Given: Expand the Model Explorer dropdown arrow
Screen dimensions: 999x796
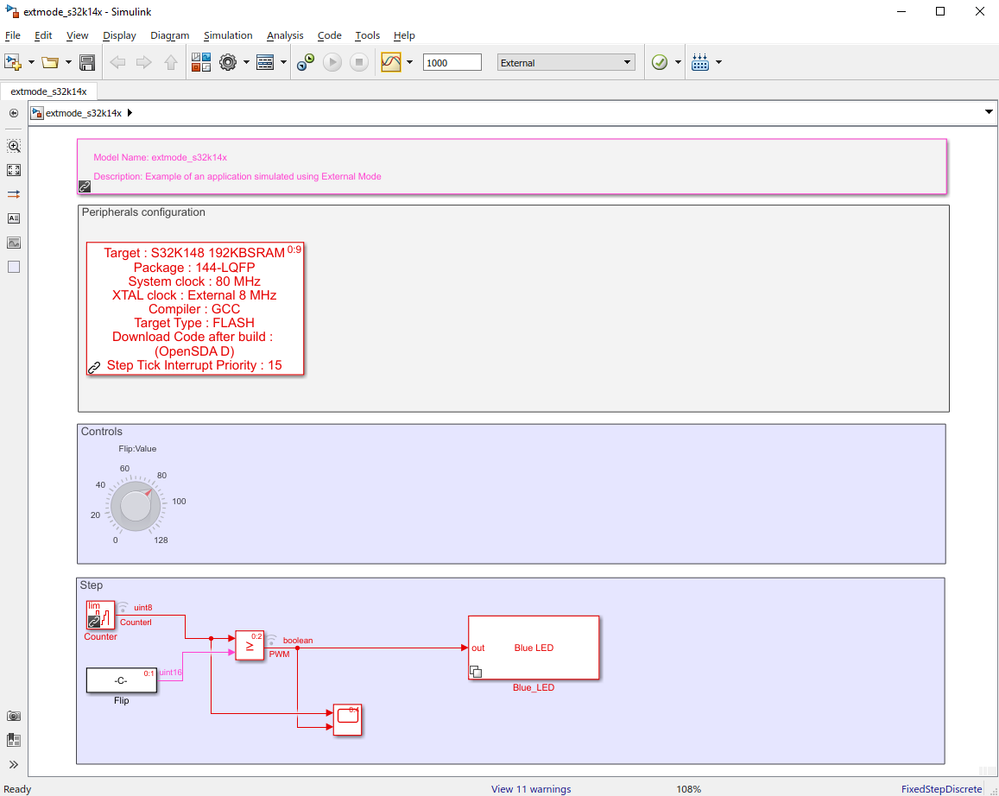Looking at the screenshot, I should [x=284, y=62].
